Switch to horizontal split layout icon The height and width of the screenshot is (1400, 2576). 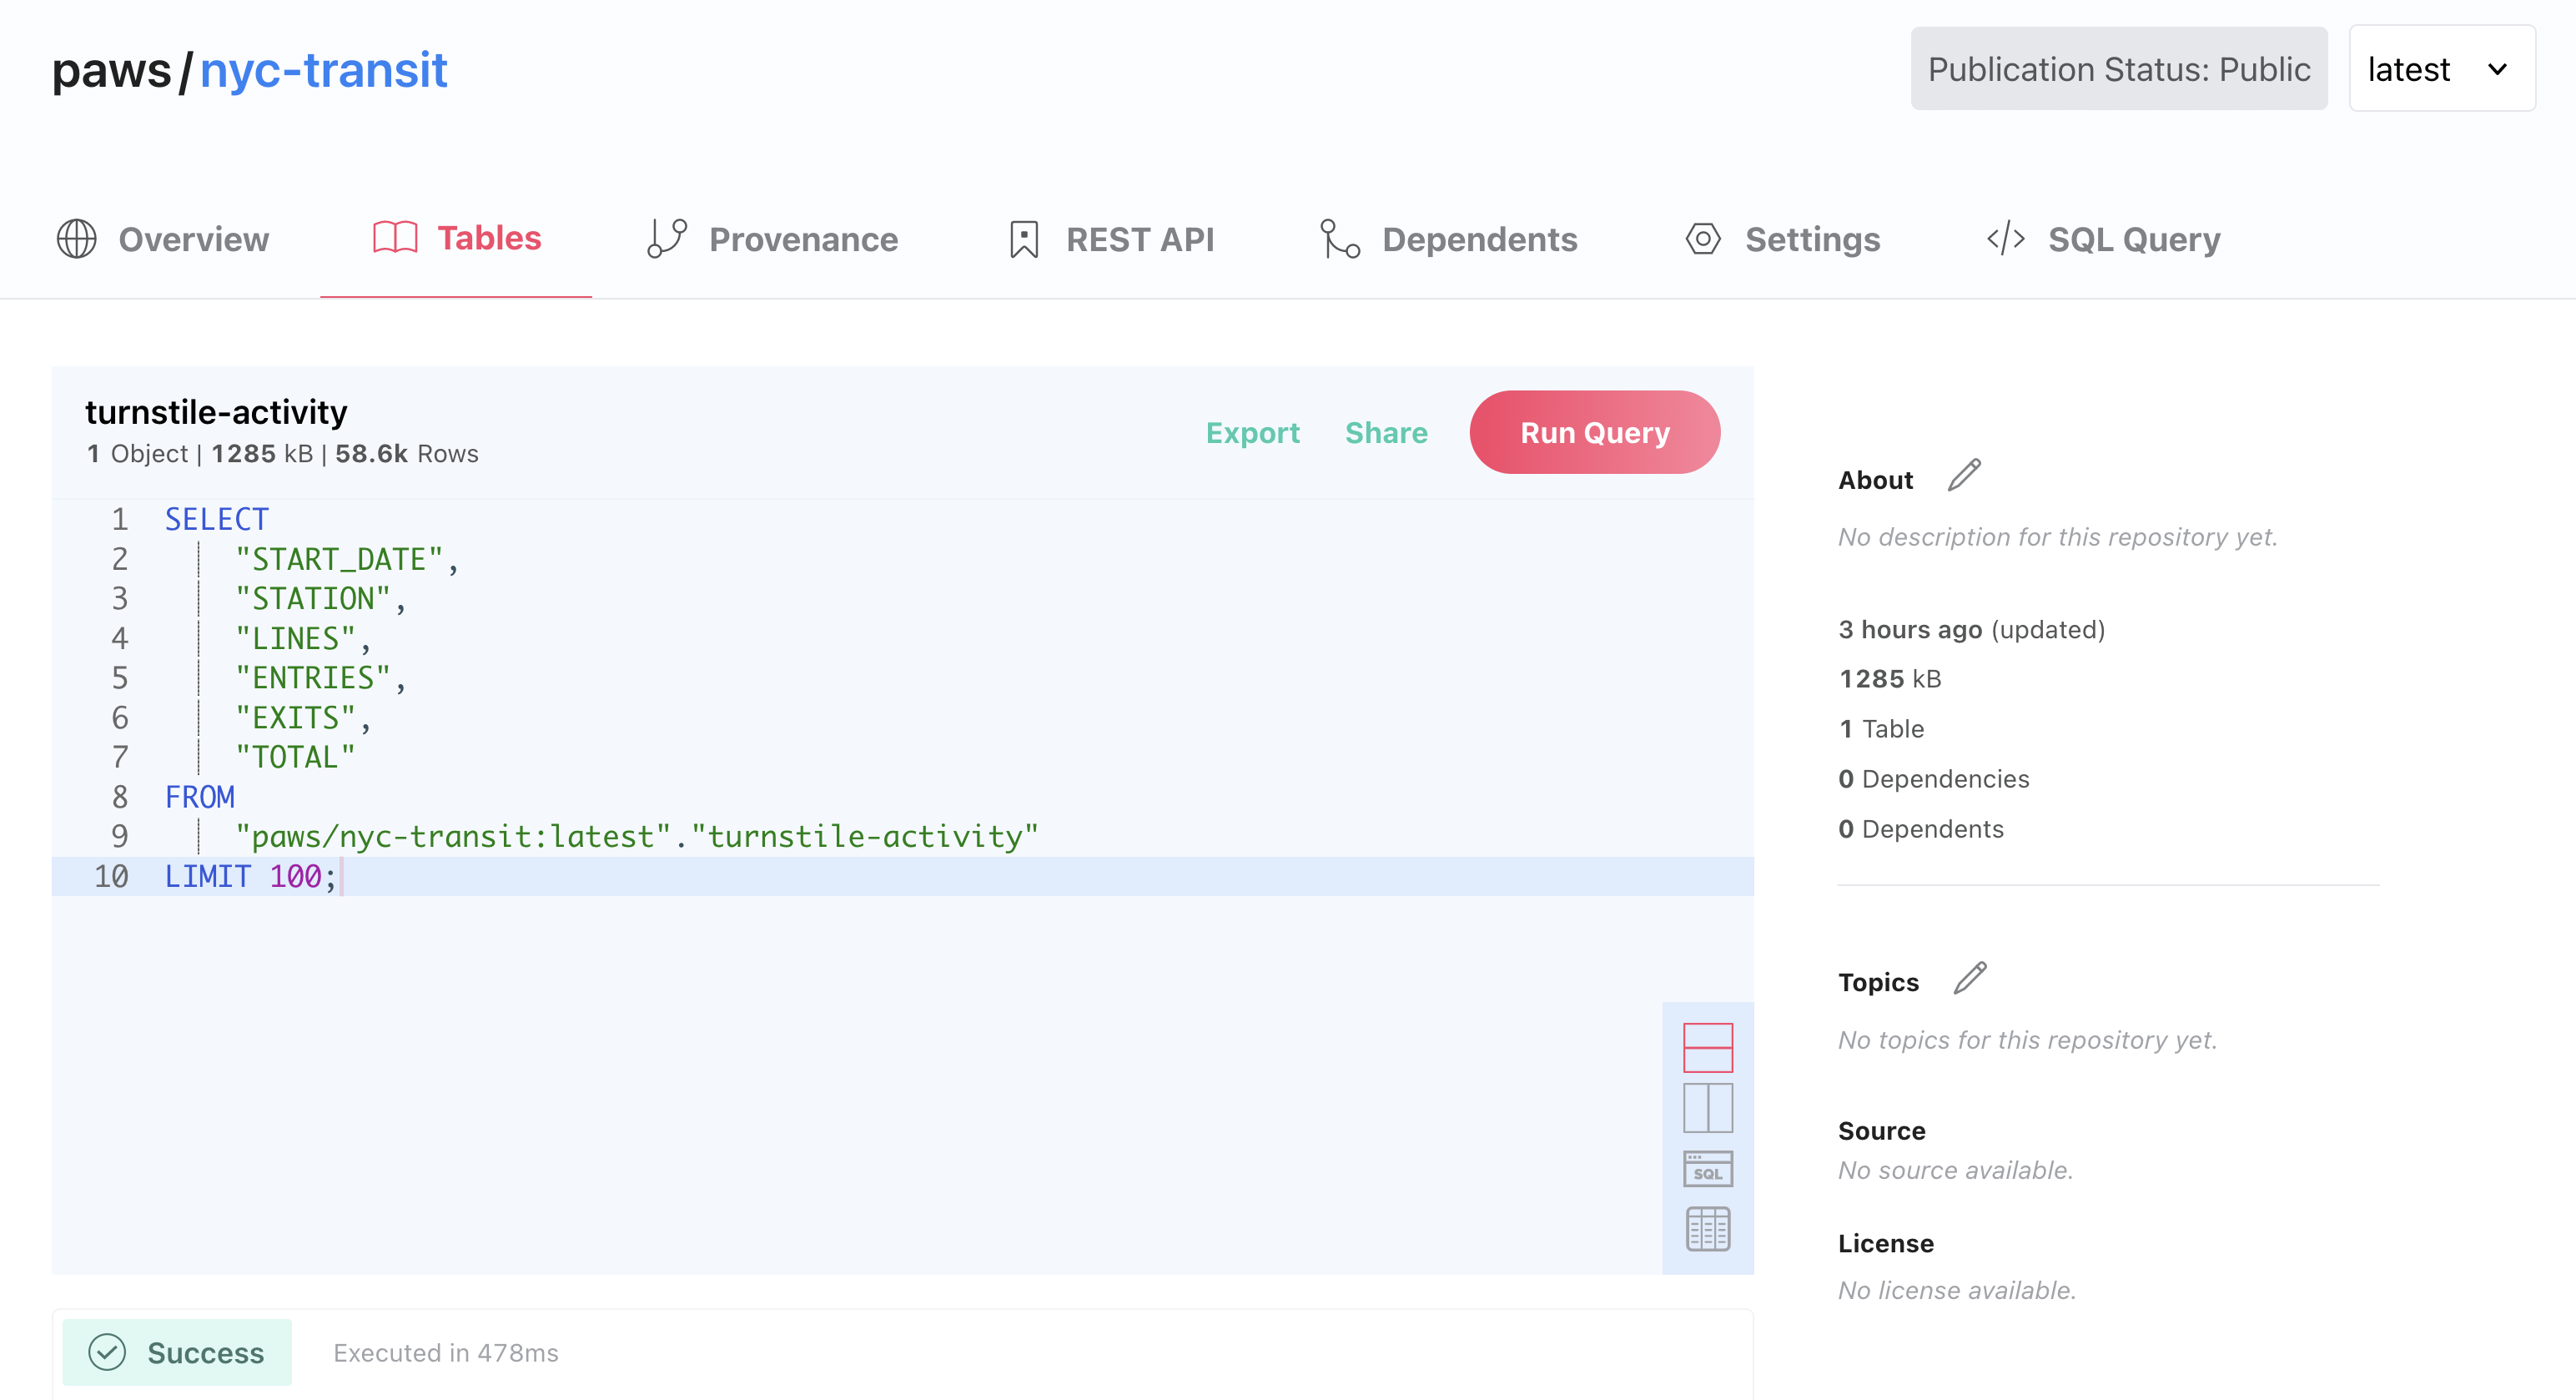point(1708,1047)
